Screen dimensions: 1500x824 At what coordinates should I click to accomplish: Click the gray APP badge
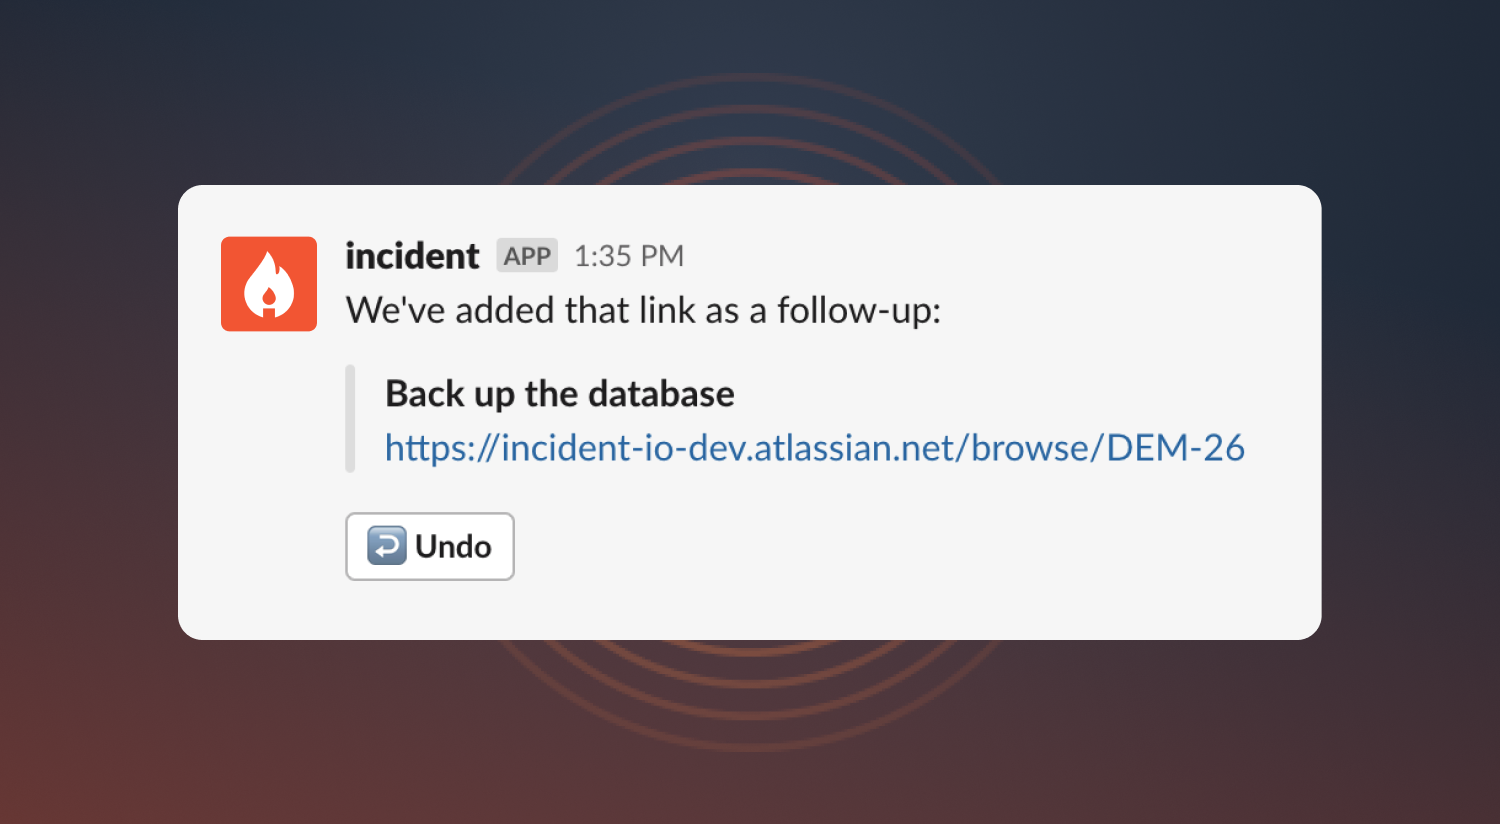point(527,256)
